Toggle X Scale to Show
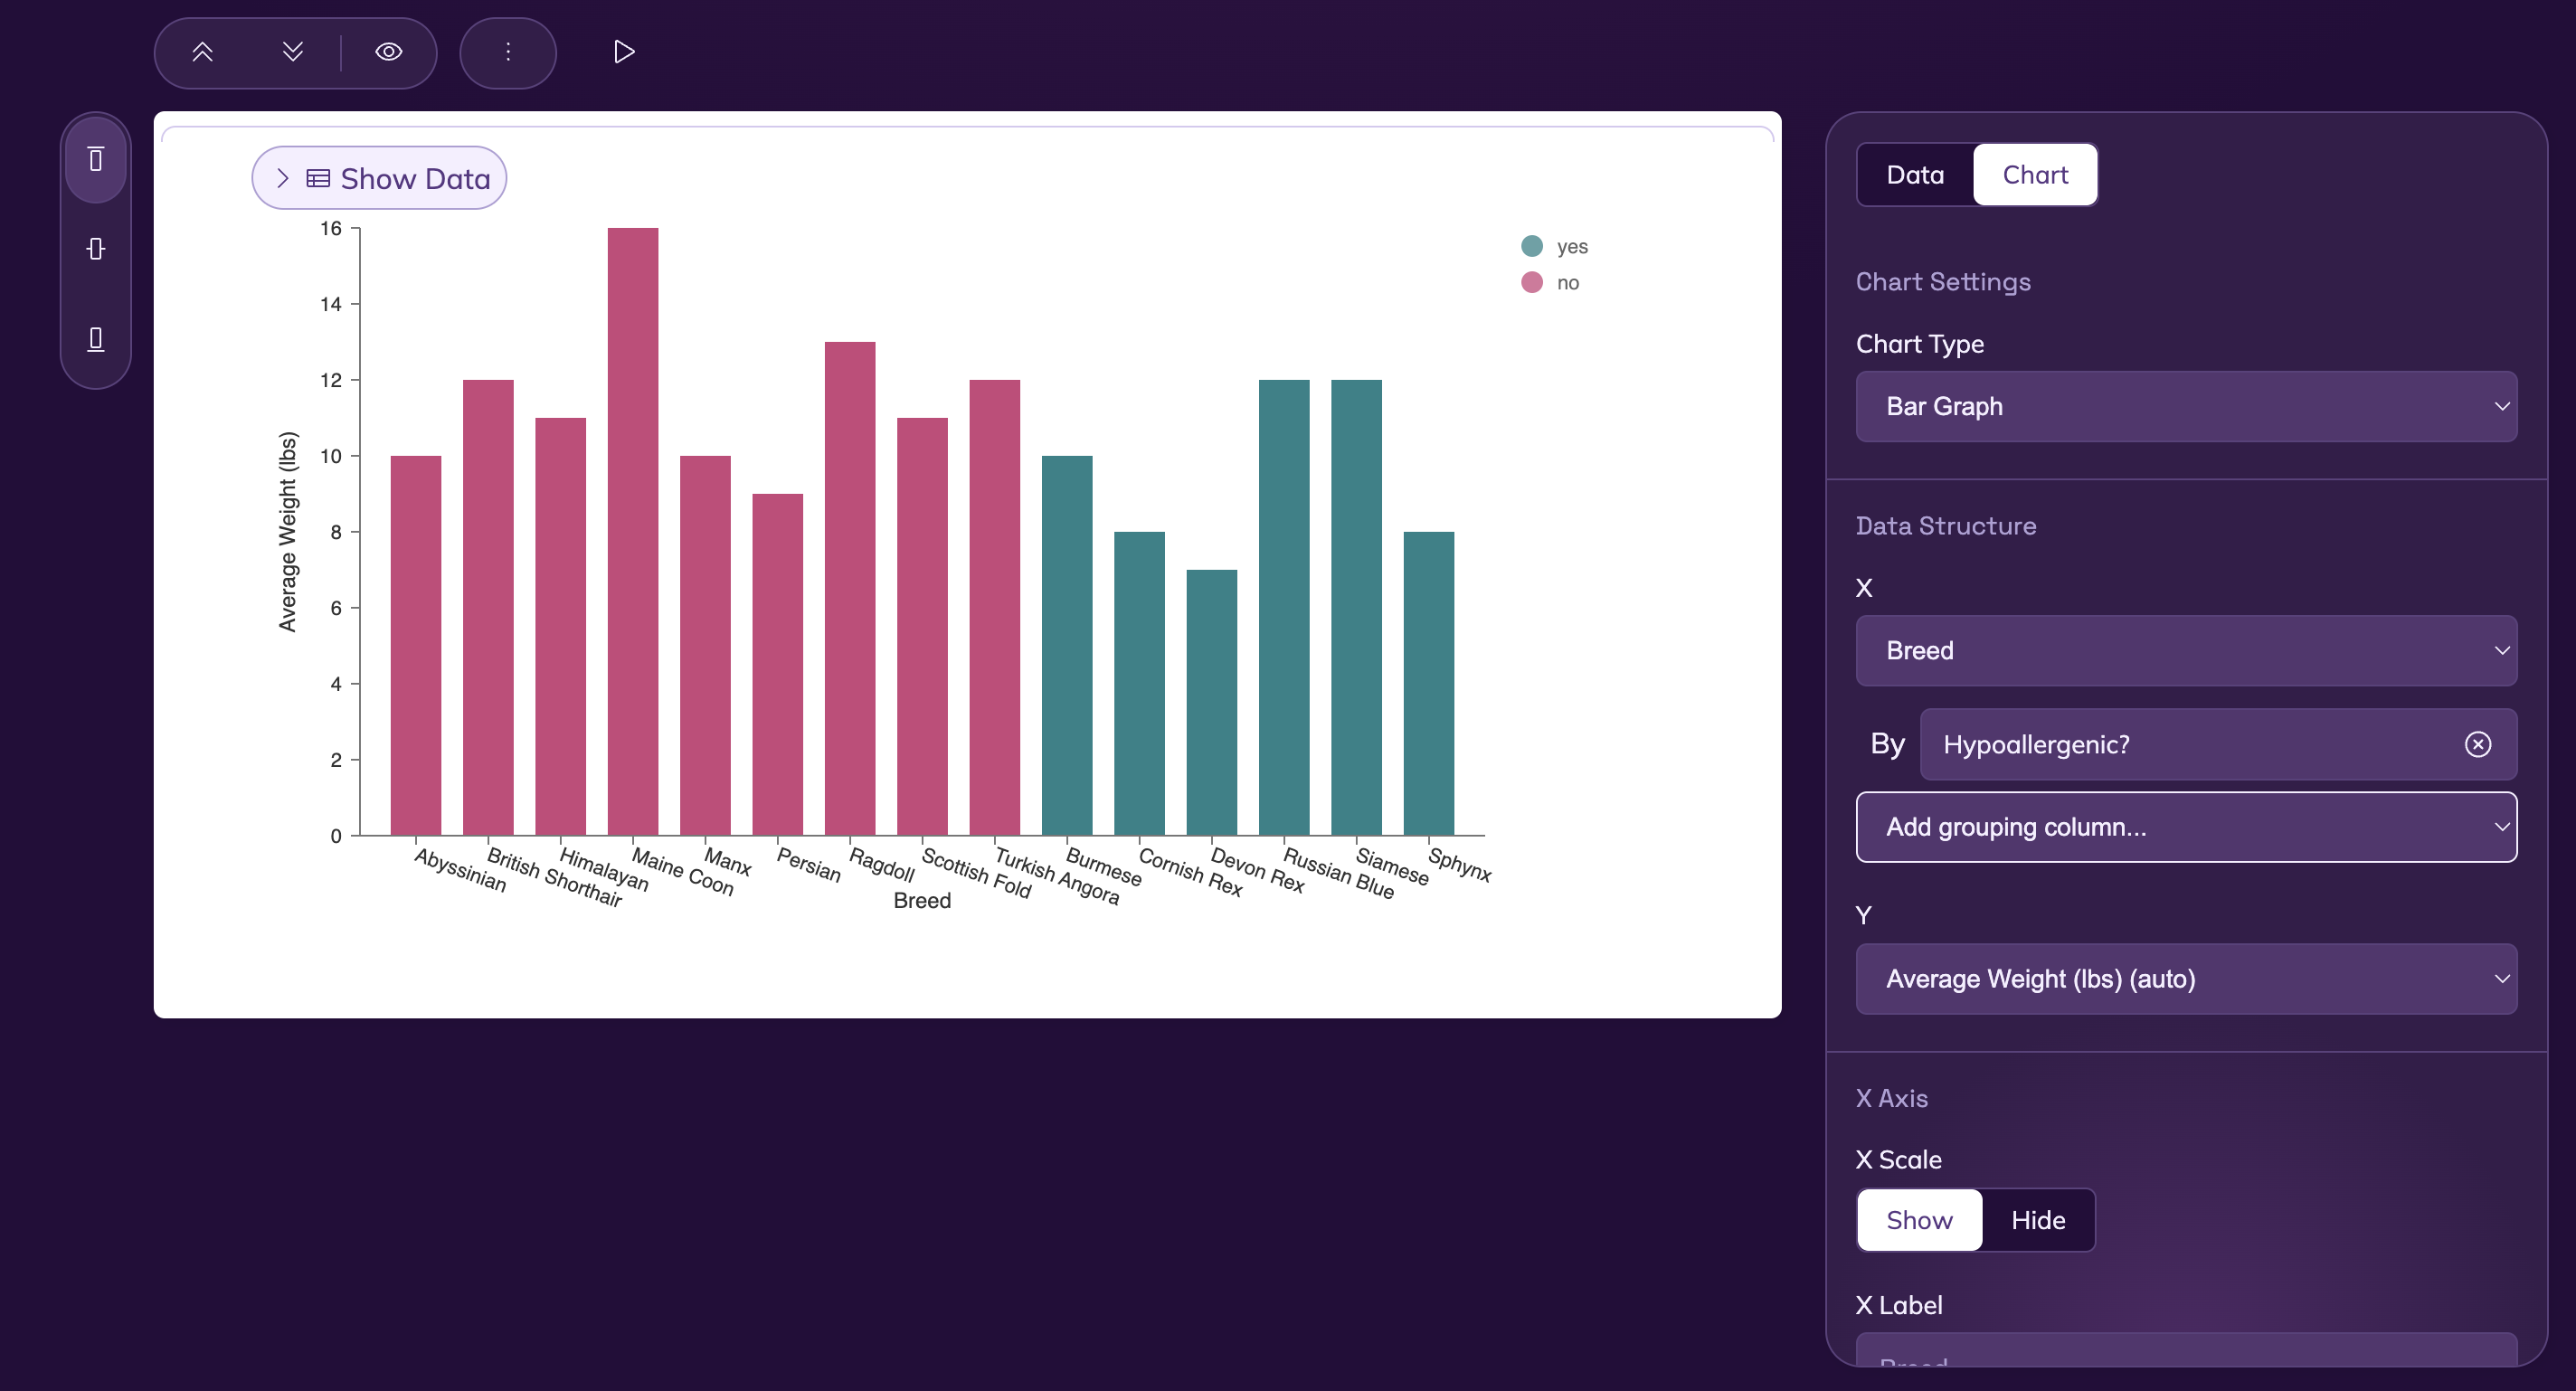 click(x=1918, y=1220)
